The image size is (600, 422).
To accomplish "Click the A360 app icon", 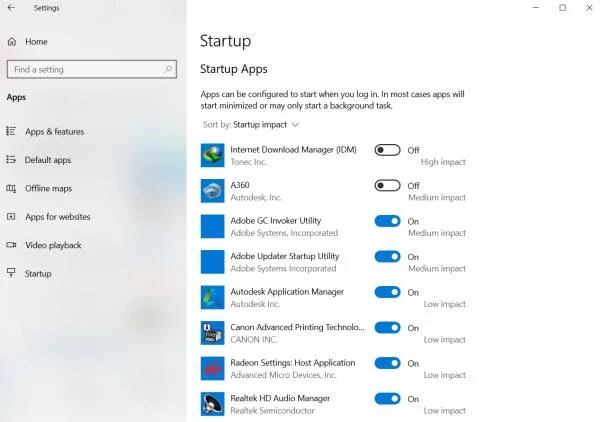I will (212, 191).
